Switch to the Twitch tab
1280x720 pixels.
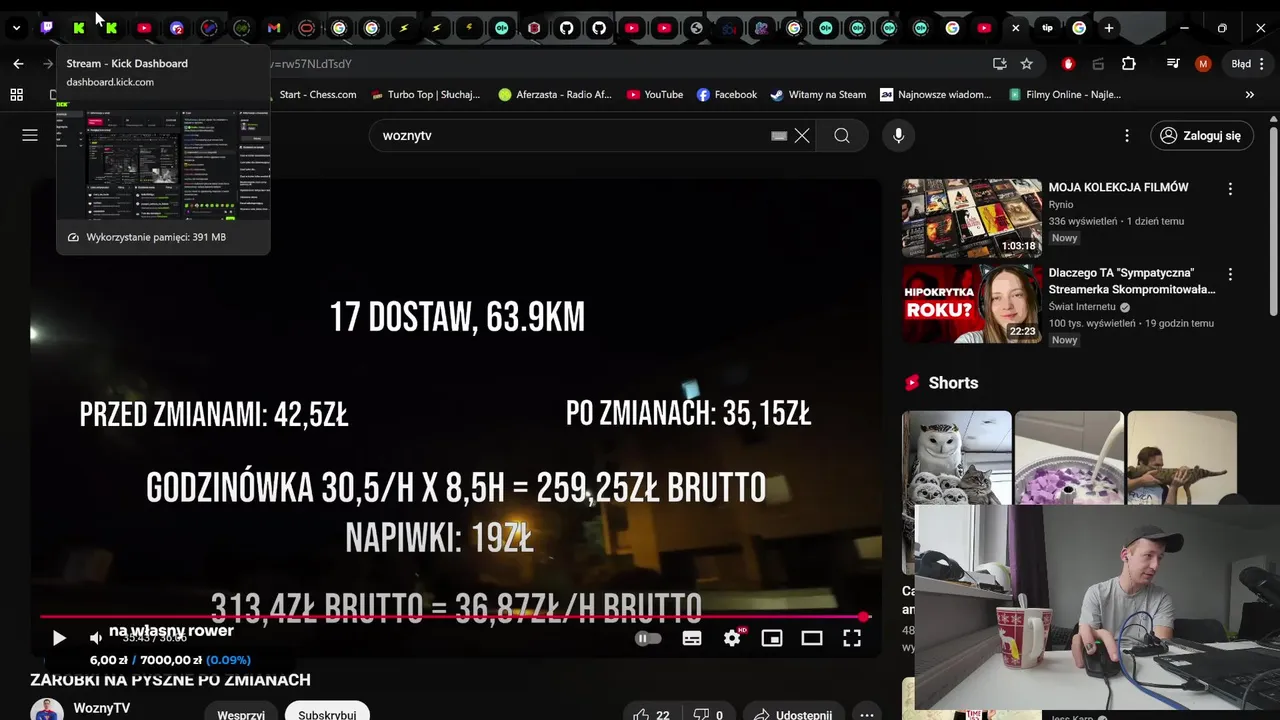tap(46, 28)
